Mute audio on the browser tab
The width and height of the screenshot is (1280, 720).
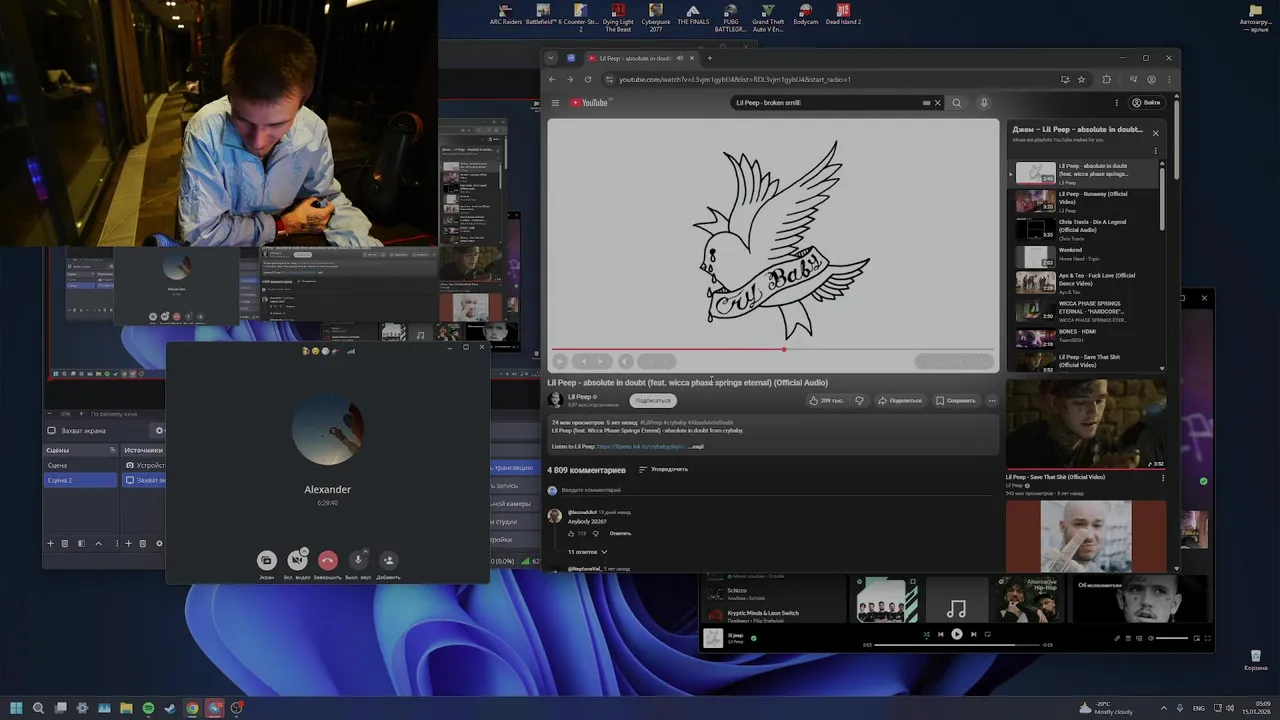click(680, 58)
